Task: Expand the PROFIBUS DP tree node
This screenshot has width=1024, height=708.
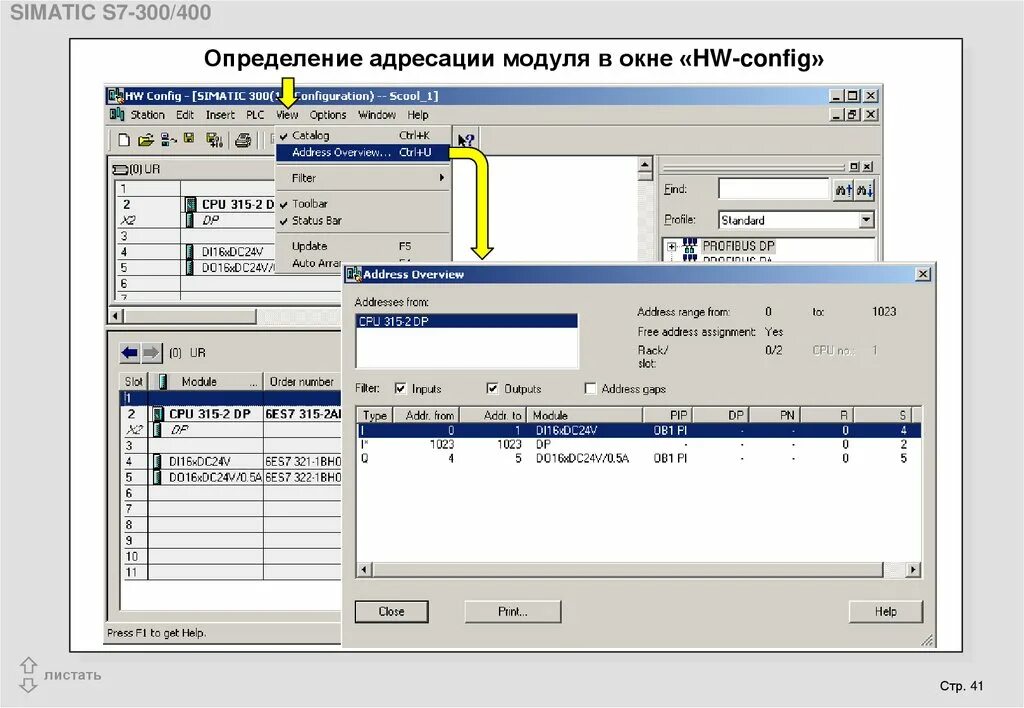Action: [x=671, y=247]
